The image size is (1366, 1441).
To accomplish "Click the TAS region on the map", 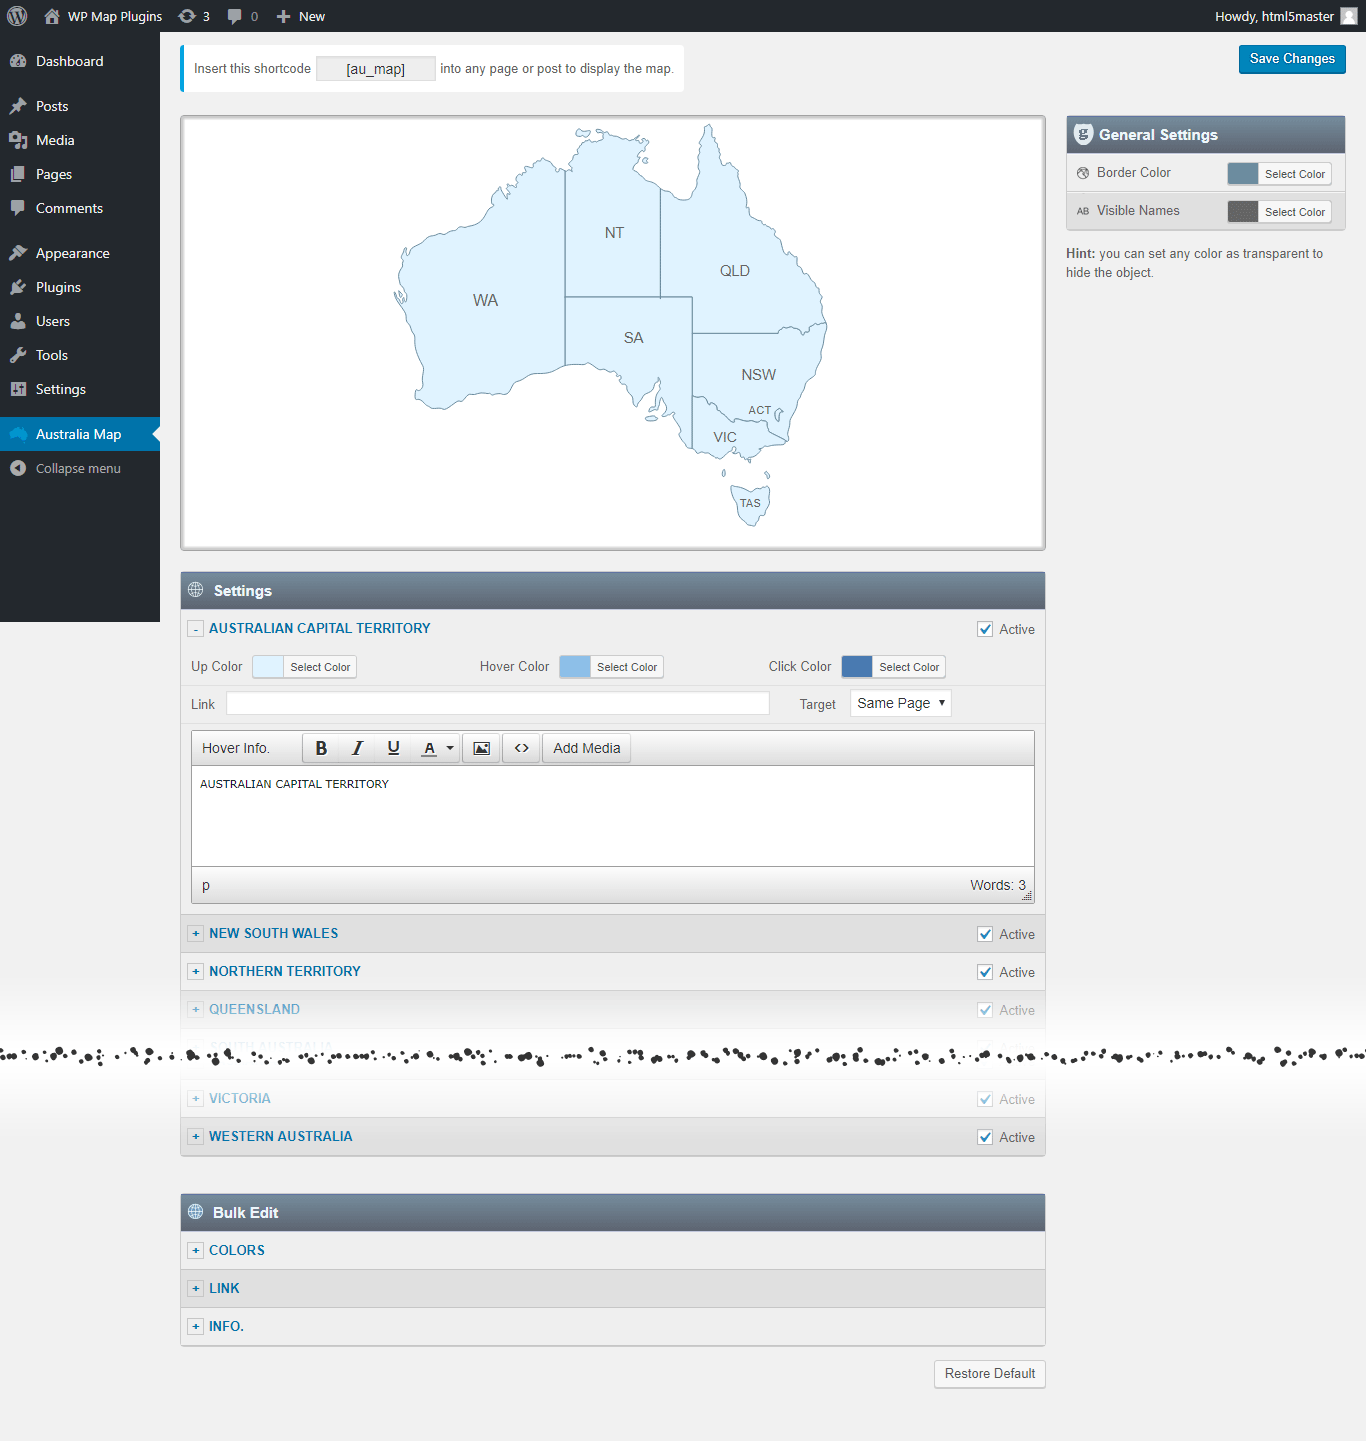I will coord(751,504).
